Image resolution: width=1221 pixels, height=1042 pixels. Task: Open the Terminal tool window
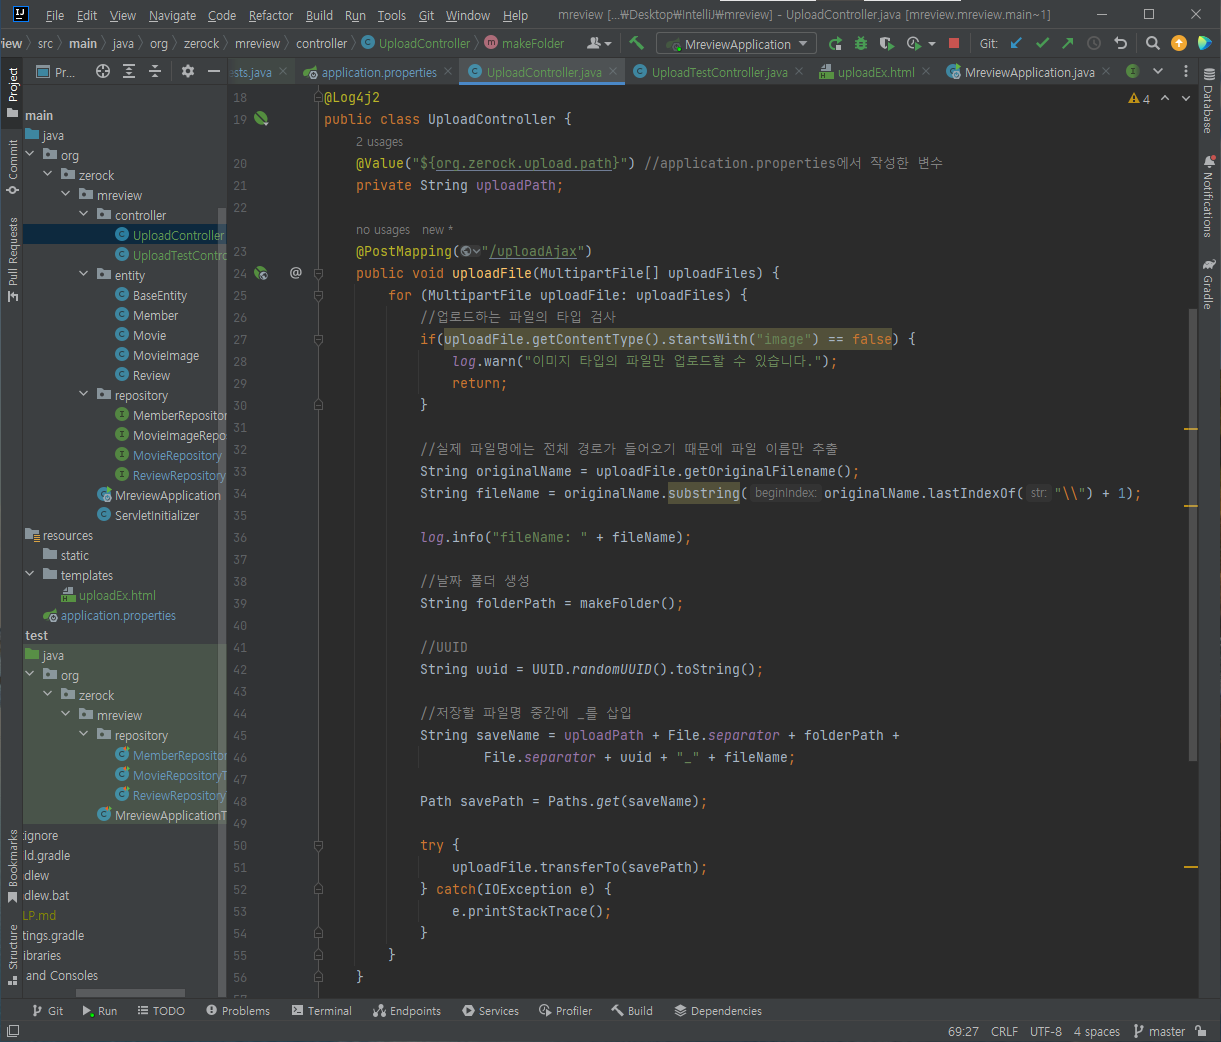click(x=321, y=1011)
